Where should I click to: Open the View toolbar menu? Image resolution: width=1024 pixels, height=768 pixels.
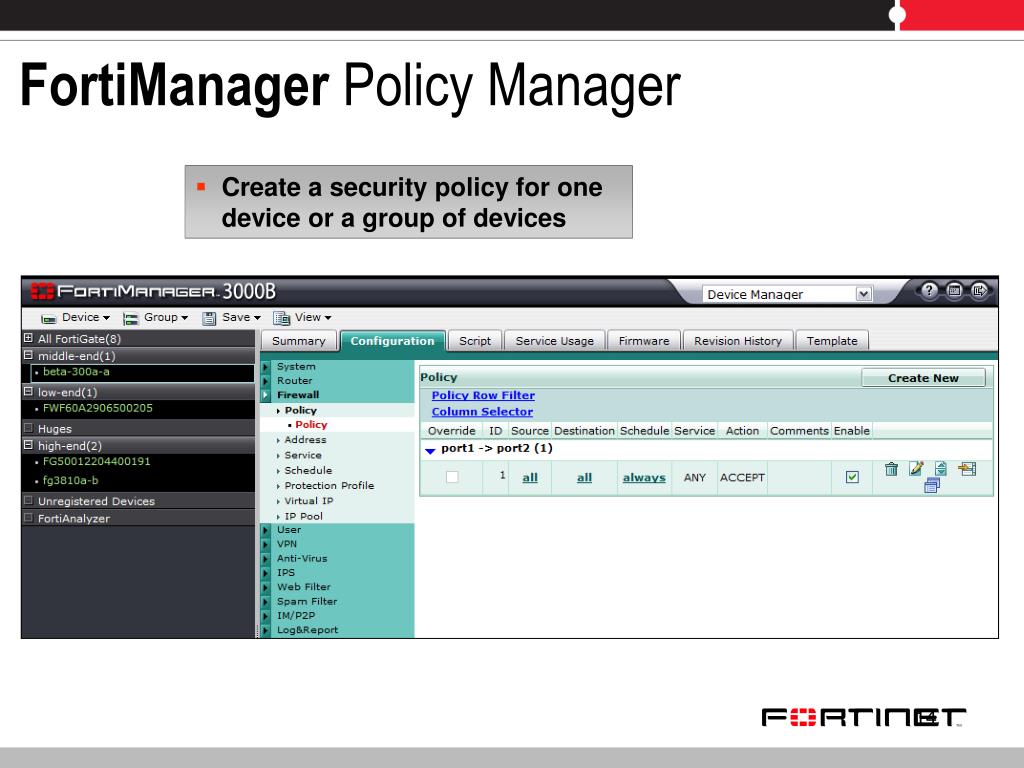click(x=302, y=318)
